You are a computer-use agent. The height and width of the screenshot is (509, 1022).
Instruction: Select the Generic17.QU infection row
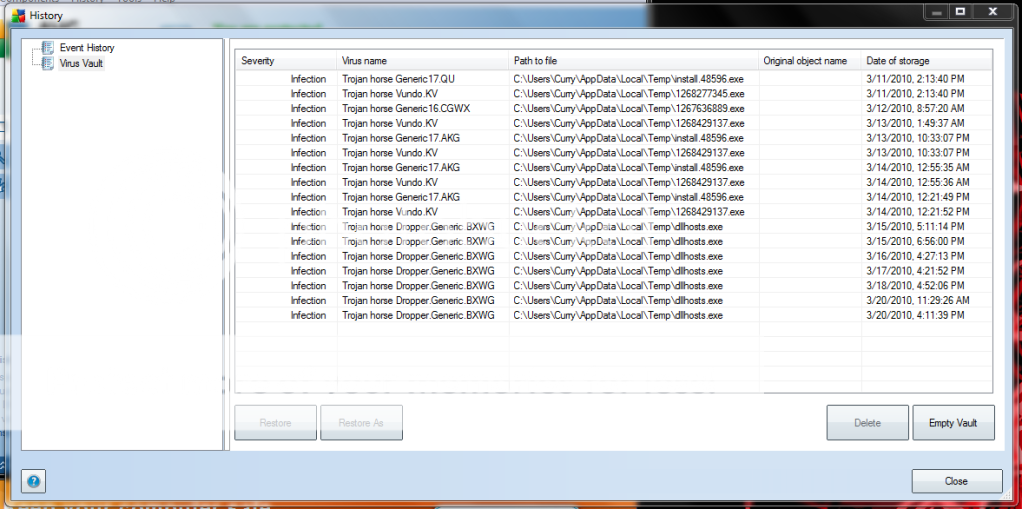click(x=398, y=78)
